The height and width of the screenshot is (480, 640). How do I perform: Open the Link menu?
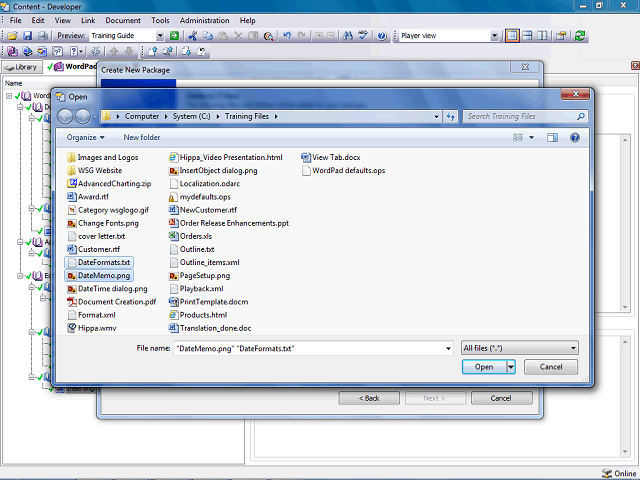[88, 20]
